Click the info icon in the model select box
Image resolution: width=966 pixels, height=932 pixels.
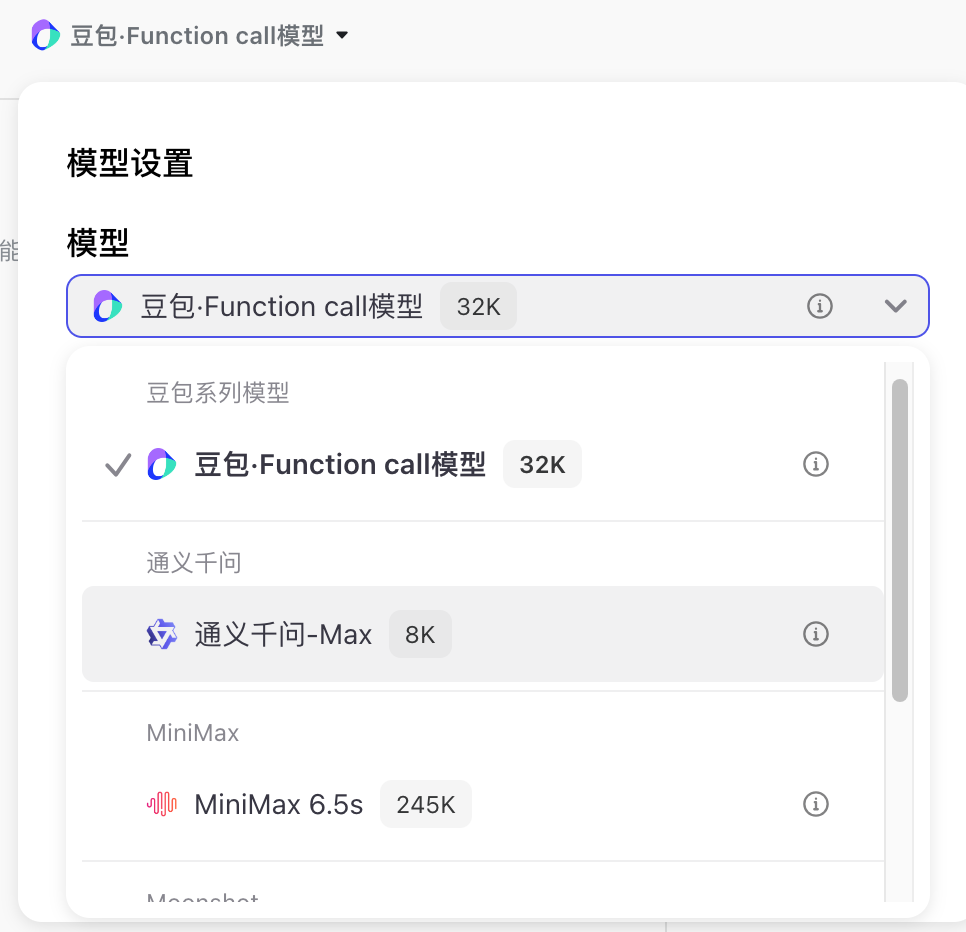(x=820, y=306)
